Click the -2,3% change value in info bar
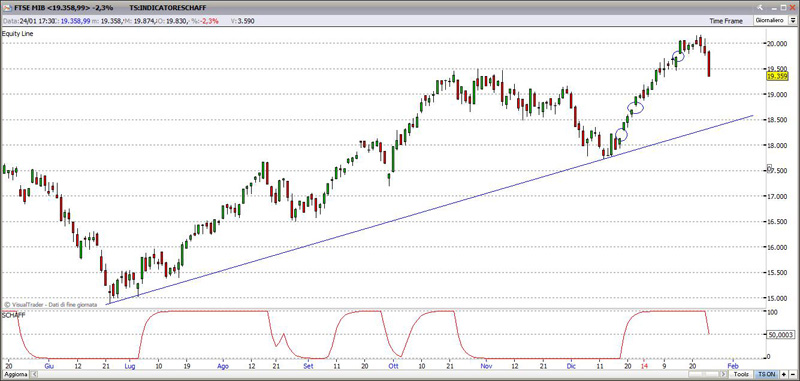This screenshot has width=800, height=381. tap(209, 21)
